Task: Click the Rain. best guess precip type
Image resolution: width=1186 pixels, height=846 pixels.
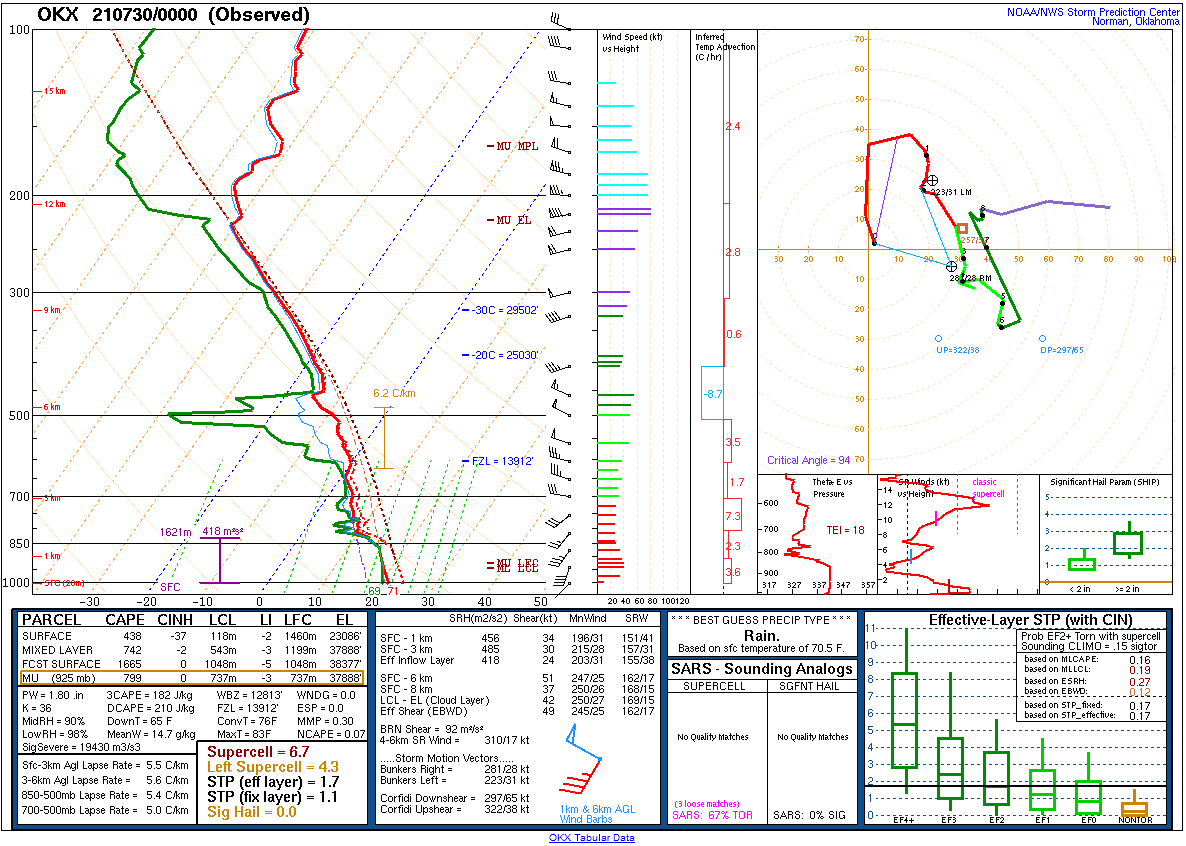Action: [761, 636]
